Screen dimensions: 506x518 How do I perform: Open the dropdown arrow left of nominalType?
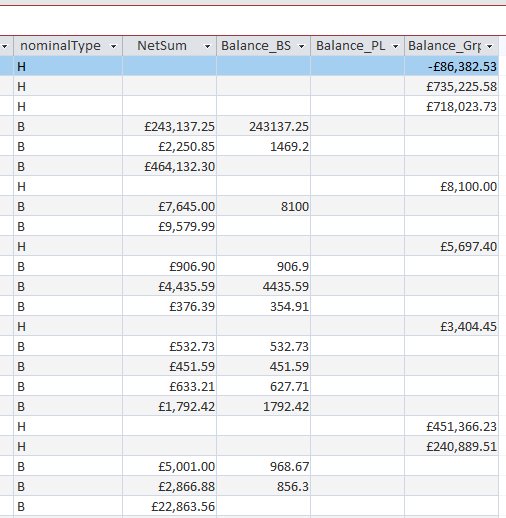[x=5, y=46]
